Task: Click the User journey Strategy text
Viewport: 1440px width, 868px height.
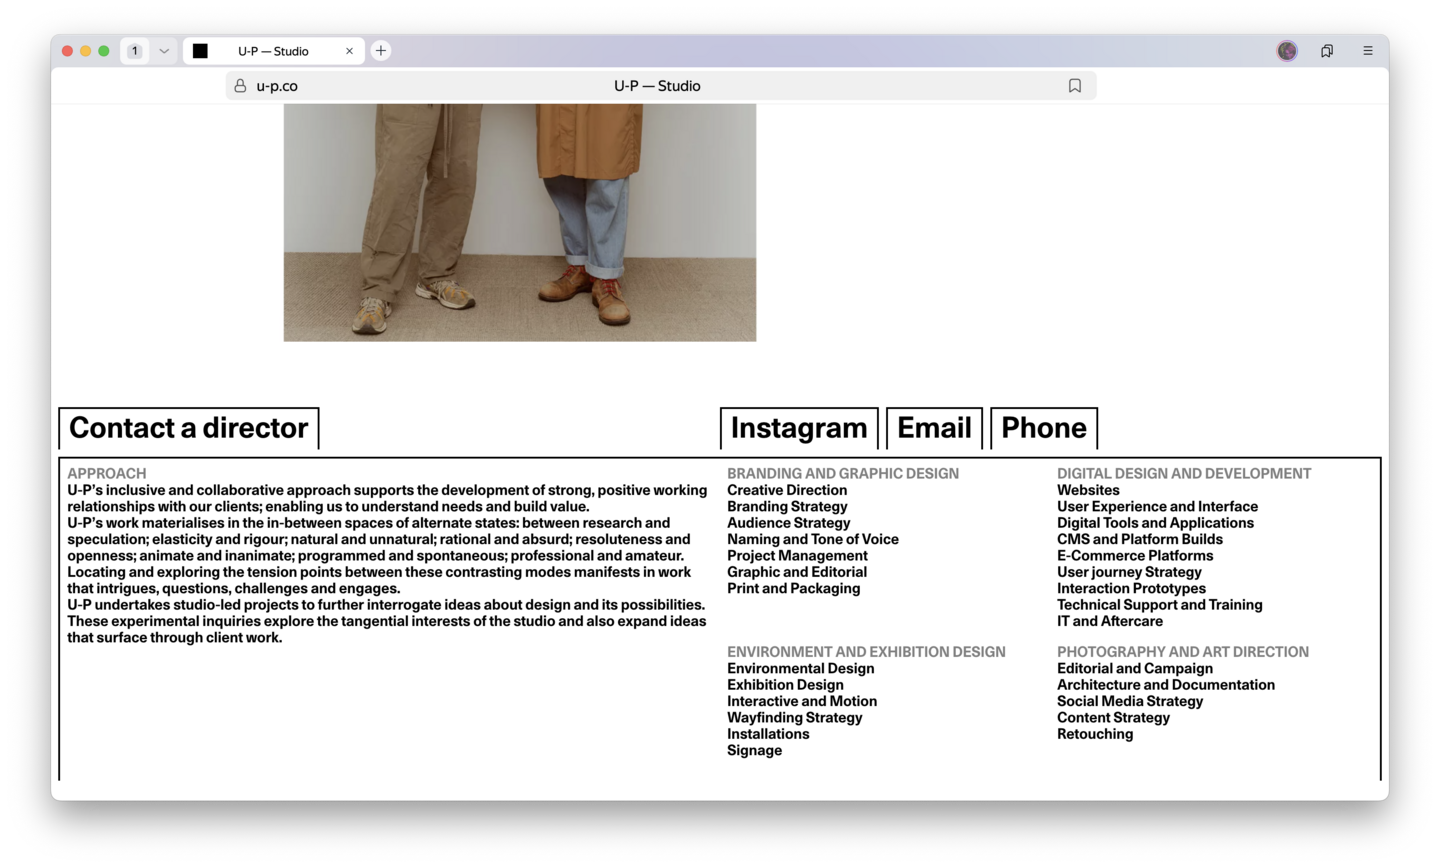Action: [x=1129, y=572]
